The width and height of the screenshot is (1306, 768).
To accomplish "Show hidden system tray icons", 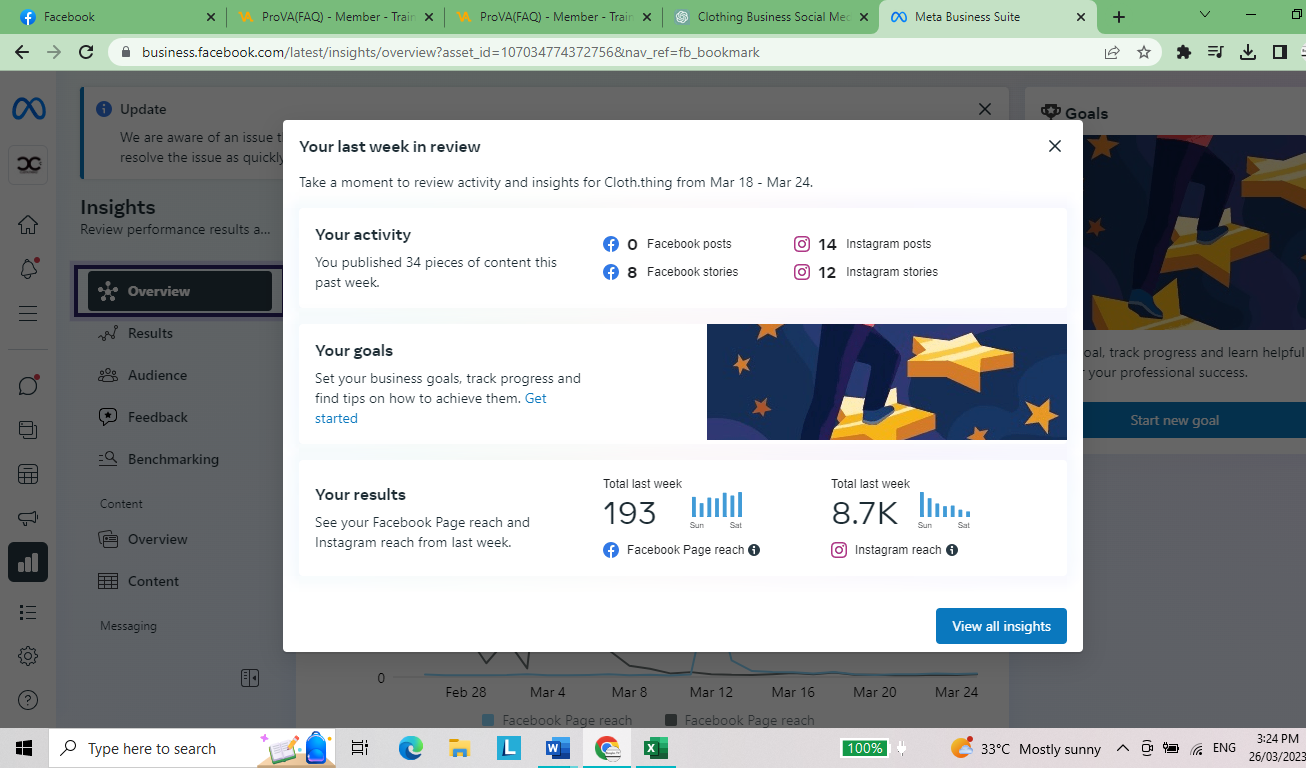I will [x=1122, y=748].
